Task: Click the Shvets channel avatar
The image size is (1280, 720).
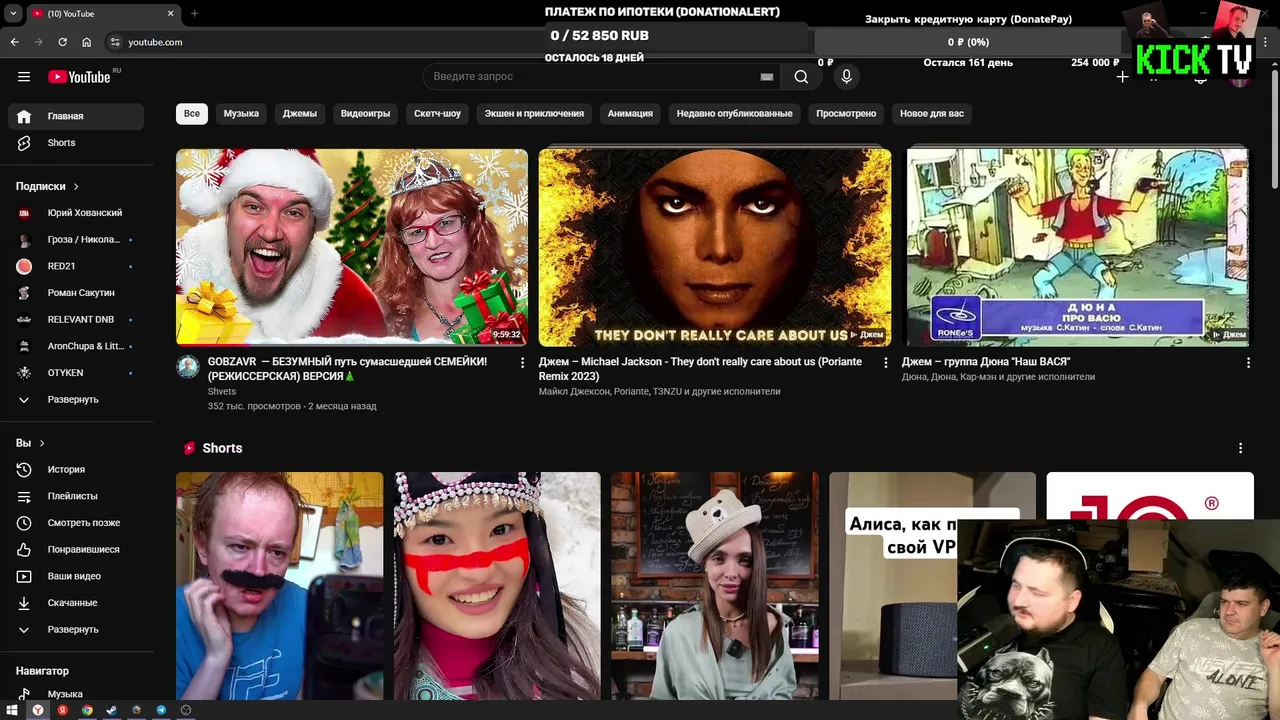Action: (x=188, y=367)
